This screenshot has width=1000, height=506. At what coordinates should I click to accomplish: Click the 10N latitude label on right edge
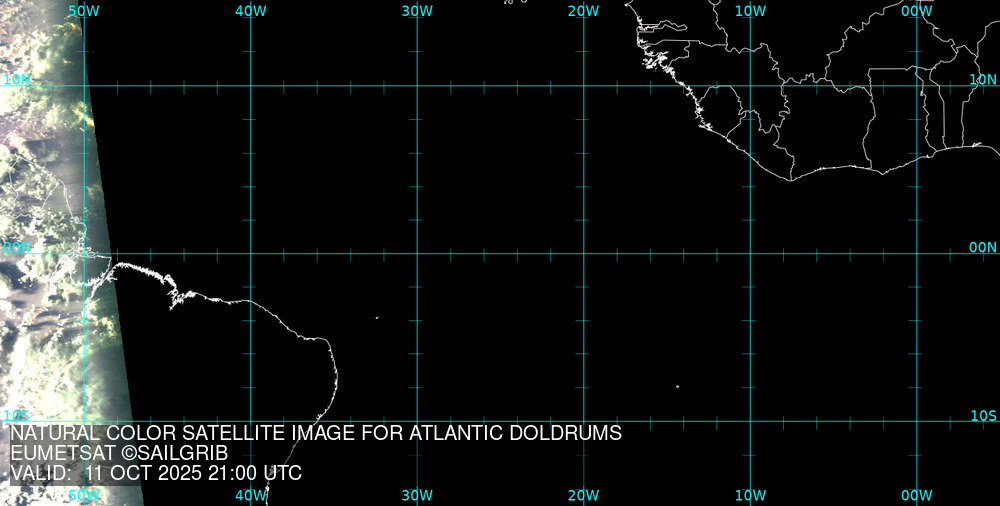point(983,79)
